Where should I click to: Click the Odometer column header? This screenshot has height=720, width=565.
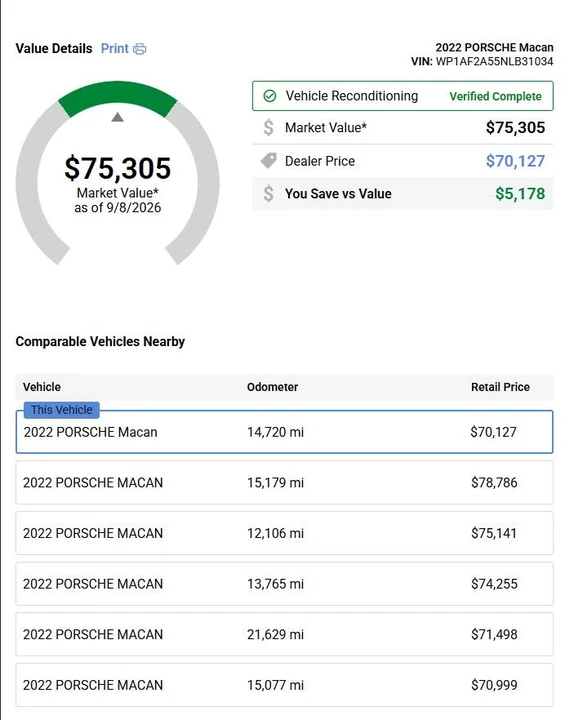click(x=272, y=387)
